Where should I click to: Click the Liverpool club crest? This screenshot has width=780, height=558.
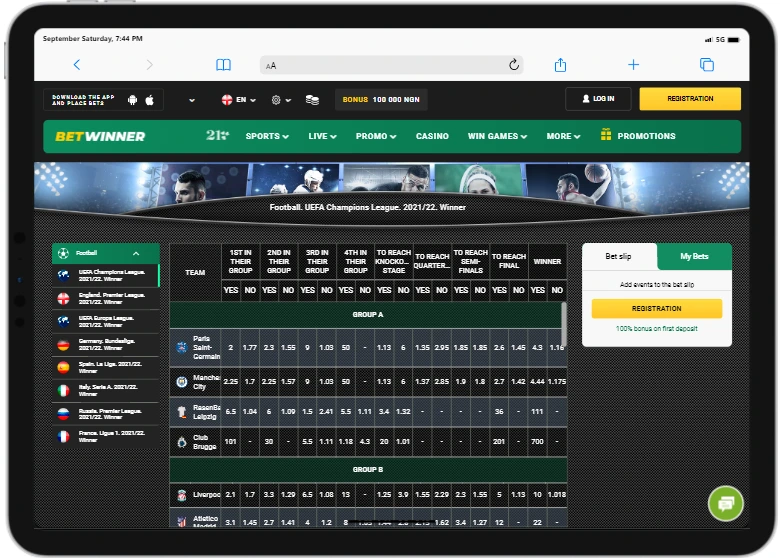click(182, 495)
